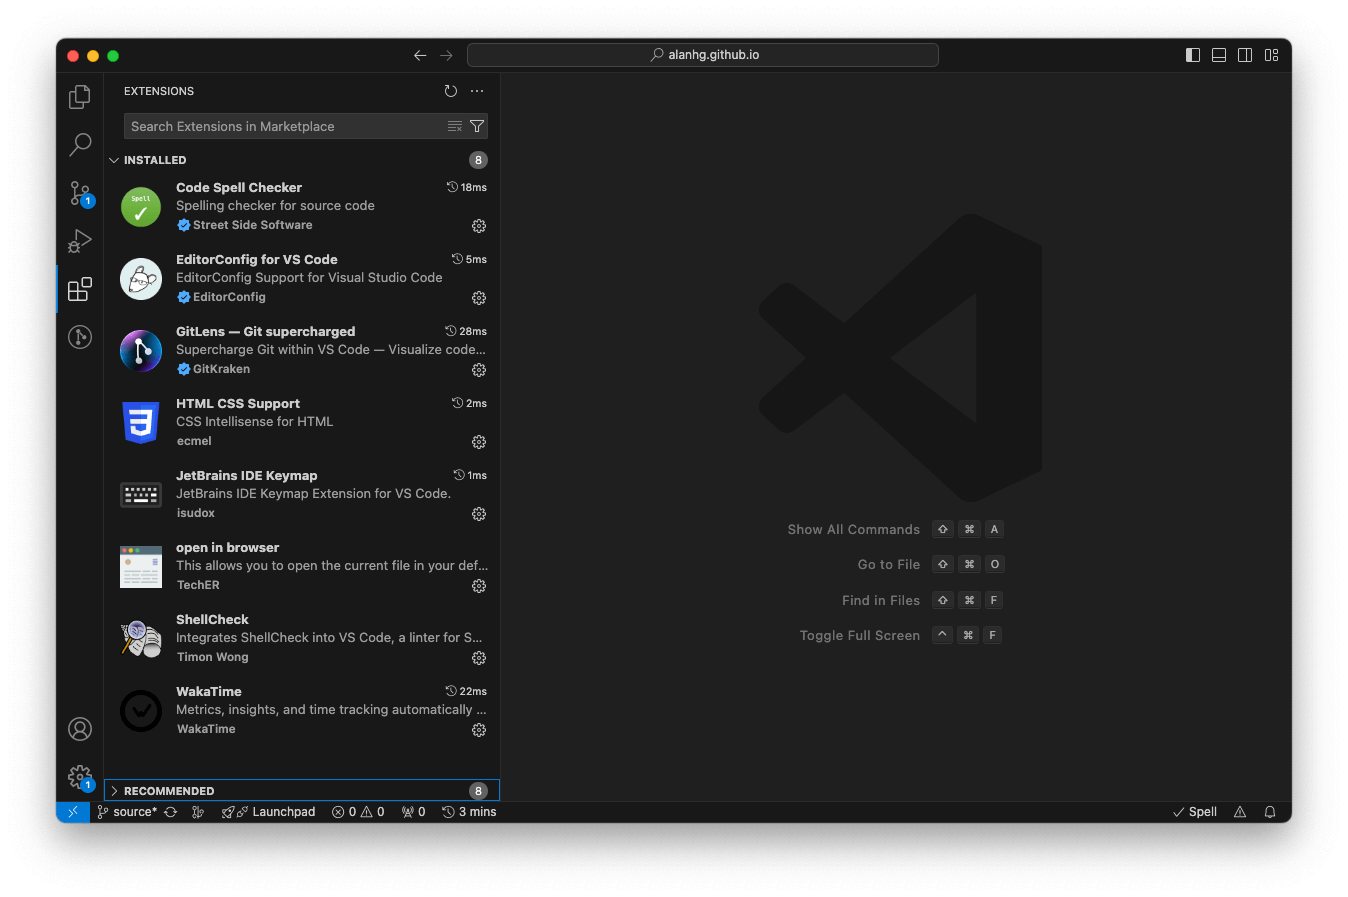Open manage gear for HTML CSS Support
The width and height of the screenshot is (1348, 897).
pos(479,442)
